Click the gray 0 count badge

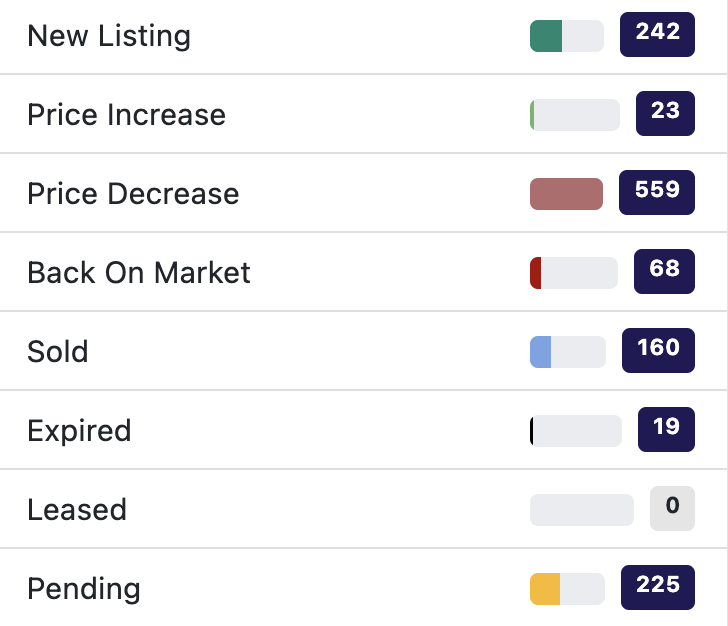(672, 509)
